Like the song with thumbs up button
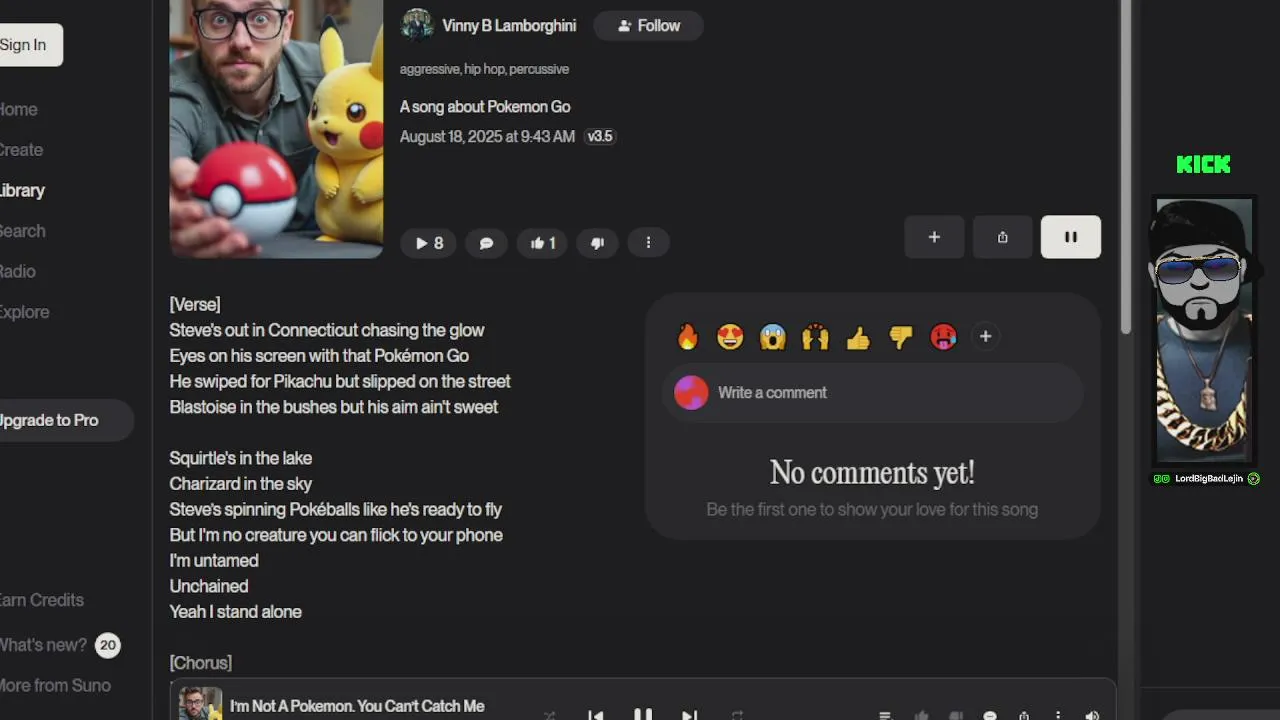This screenshot has height=720, width=1280. pos(543,243)
